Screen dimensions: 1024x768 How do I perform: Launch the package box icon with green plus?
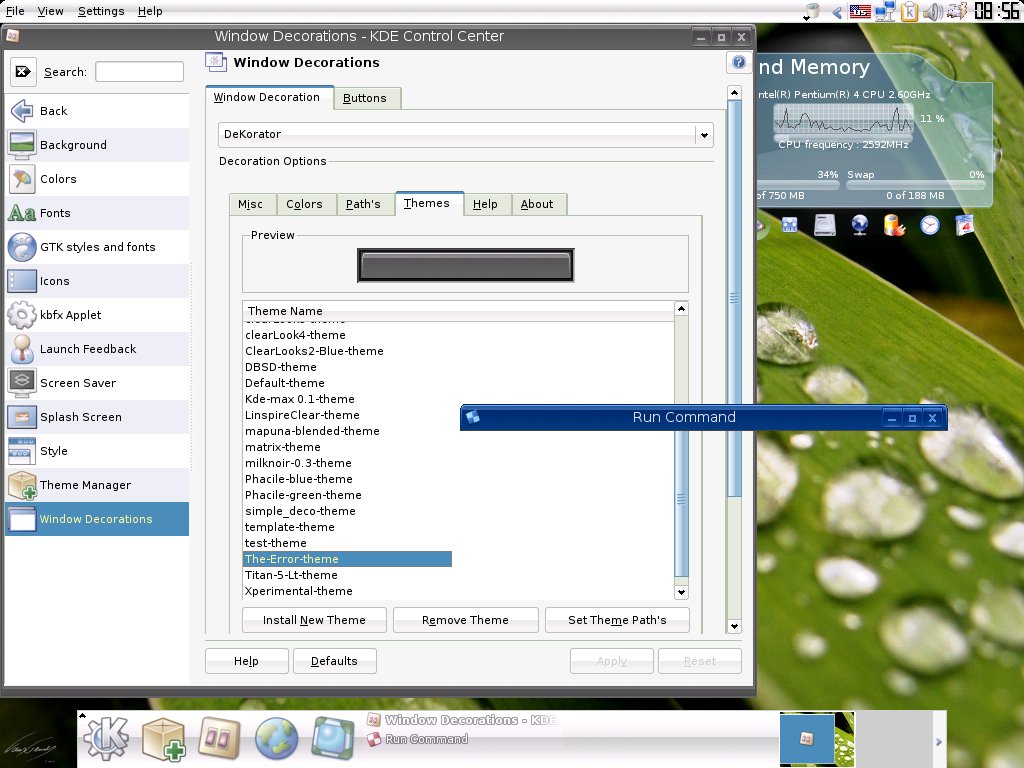[x=163, y=739]
